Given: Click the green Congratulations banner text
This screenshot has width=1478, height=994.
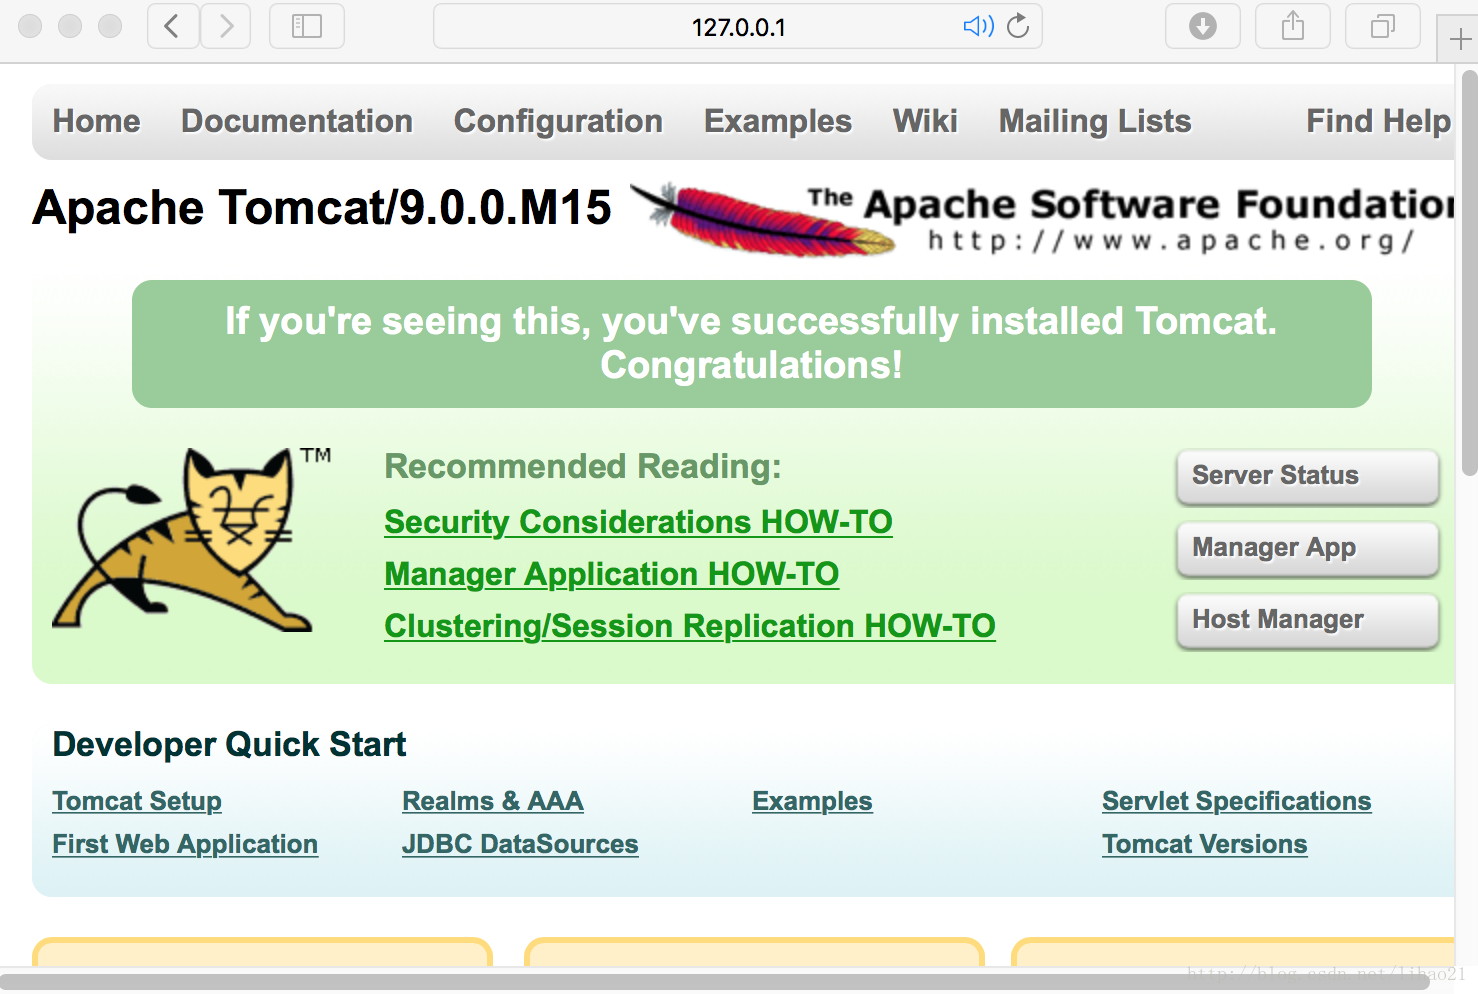Looking at the screenshot, I should pos(751,343).
